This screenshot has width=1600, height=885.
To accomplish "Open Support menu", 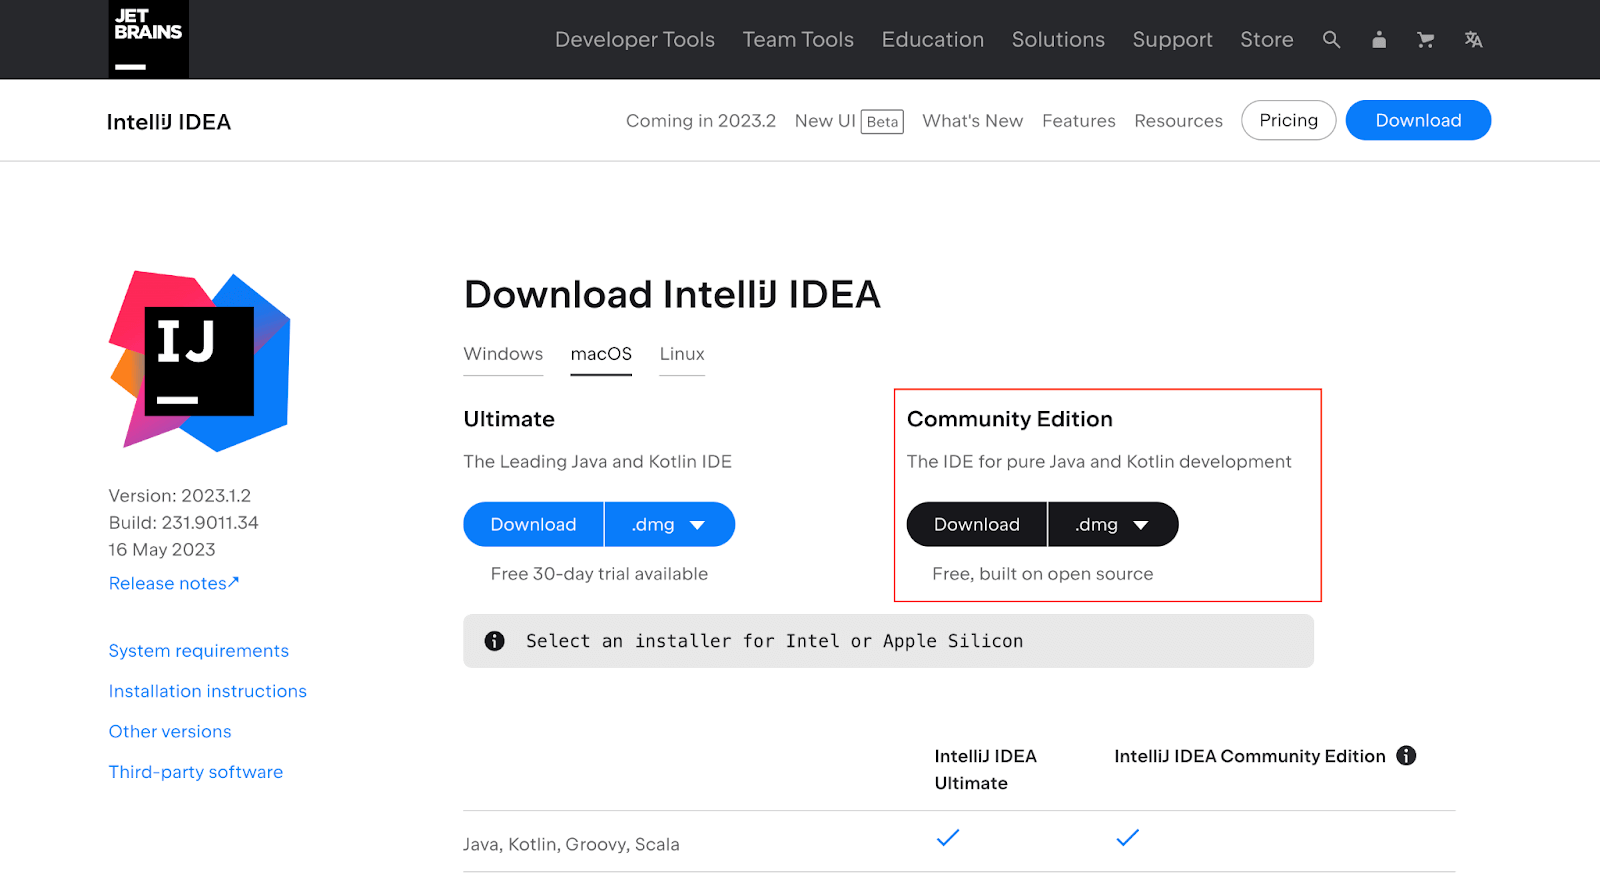I will pos(1172,40).
